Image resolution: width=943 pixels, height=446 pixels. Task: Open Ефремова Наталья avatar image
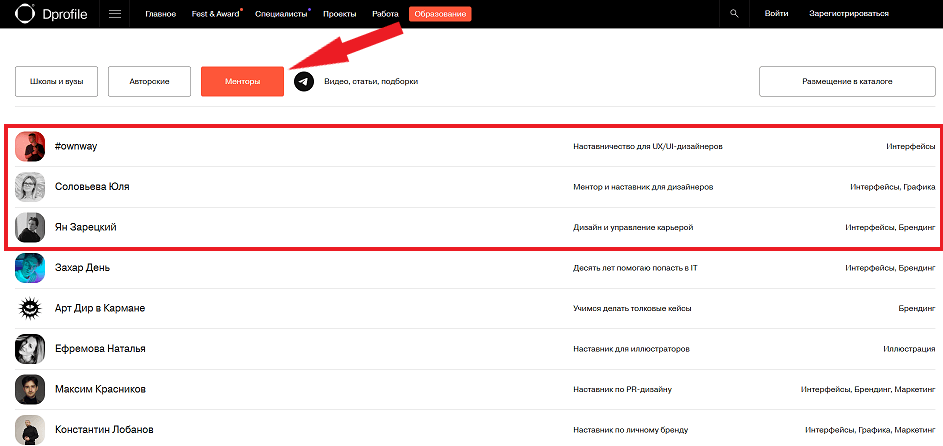[x=30, y=349]
